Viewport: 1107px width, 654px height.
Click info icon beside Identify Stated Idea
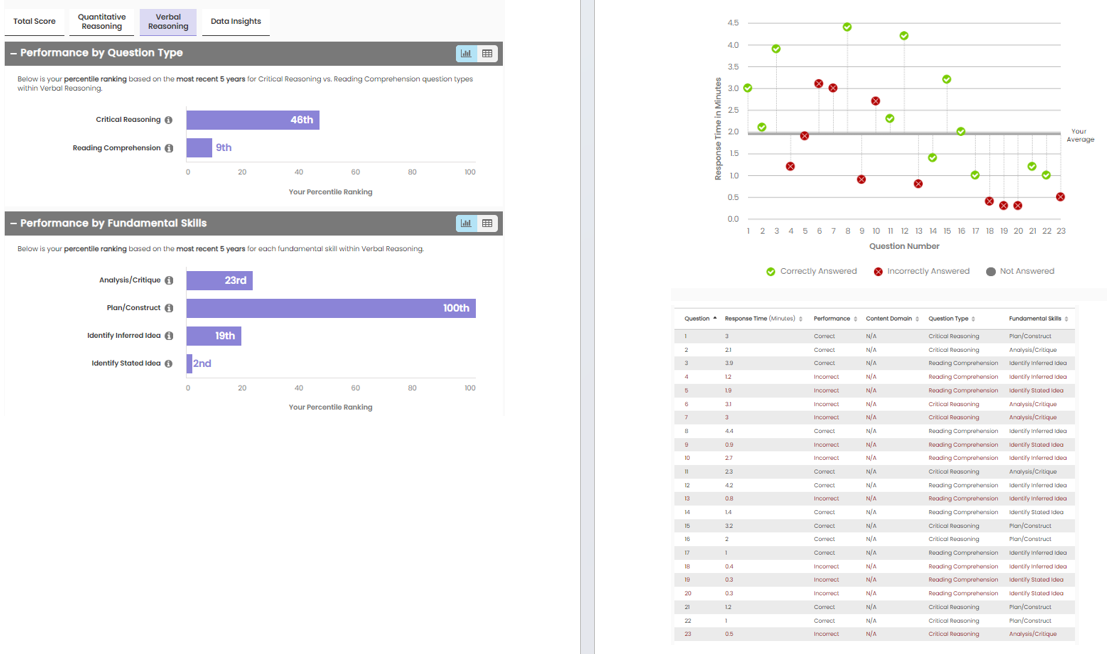click(x=168, y=364)
